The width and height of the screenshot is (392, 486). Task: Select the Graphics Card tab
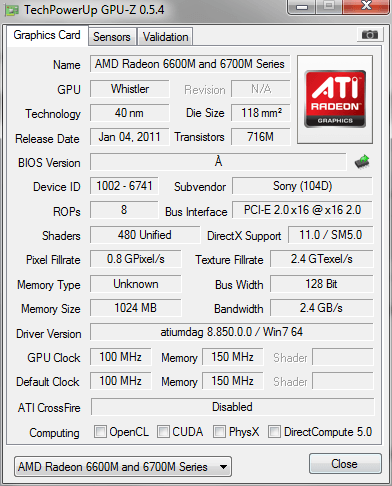47,35
